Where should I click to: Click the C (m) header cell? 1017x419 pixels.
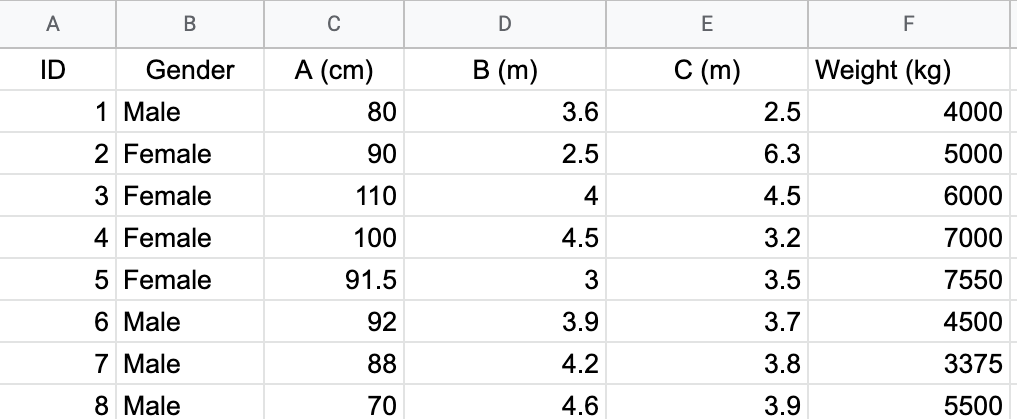[x=707, y=70]
